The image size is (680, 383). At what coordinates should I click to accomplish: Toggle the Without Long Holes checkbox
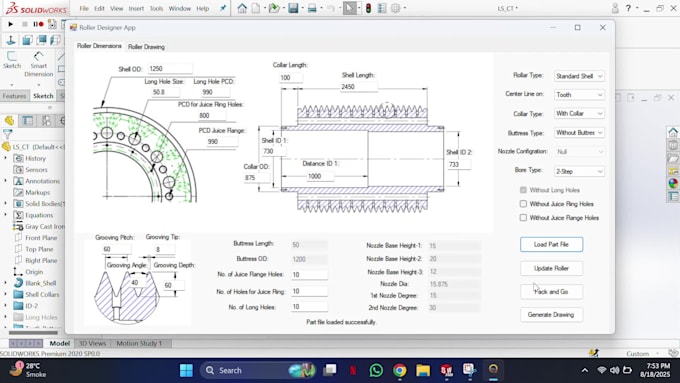click(523, 190)
